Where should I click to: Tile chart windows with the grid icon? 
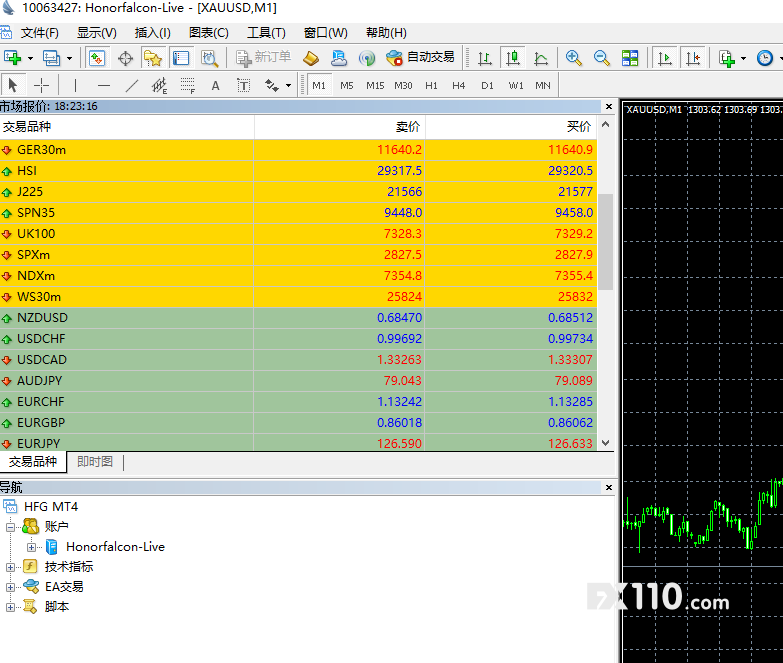click(630, 58)
